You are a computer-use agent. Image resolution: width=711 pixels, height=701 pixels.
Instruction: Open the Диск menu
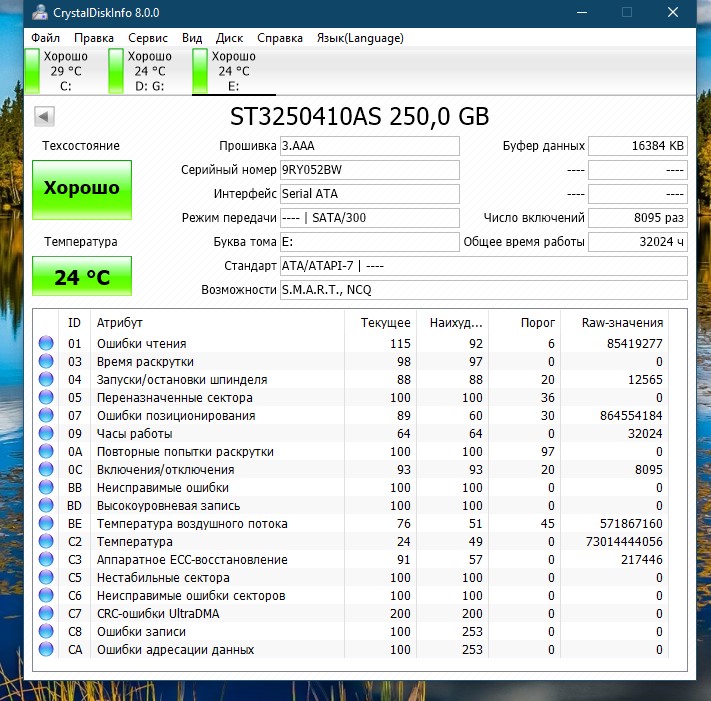pyautogui.click(x=229, y=38)
